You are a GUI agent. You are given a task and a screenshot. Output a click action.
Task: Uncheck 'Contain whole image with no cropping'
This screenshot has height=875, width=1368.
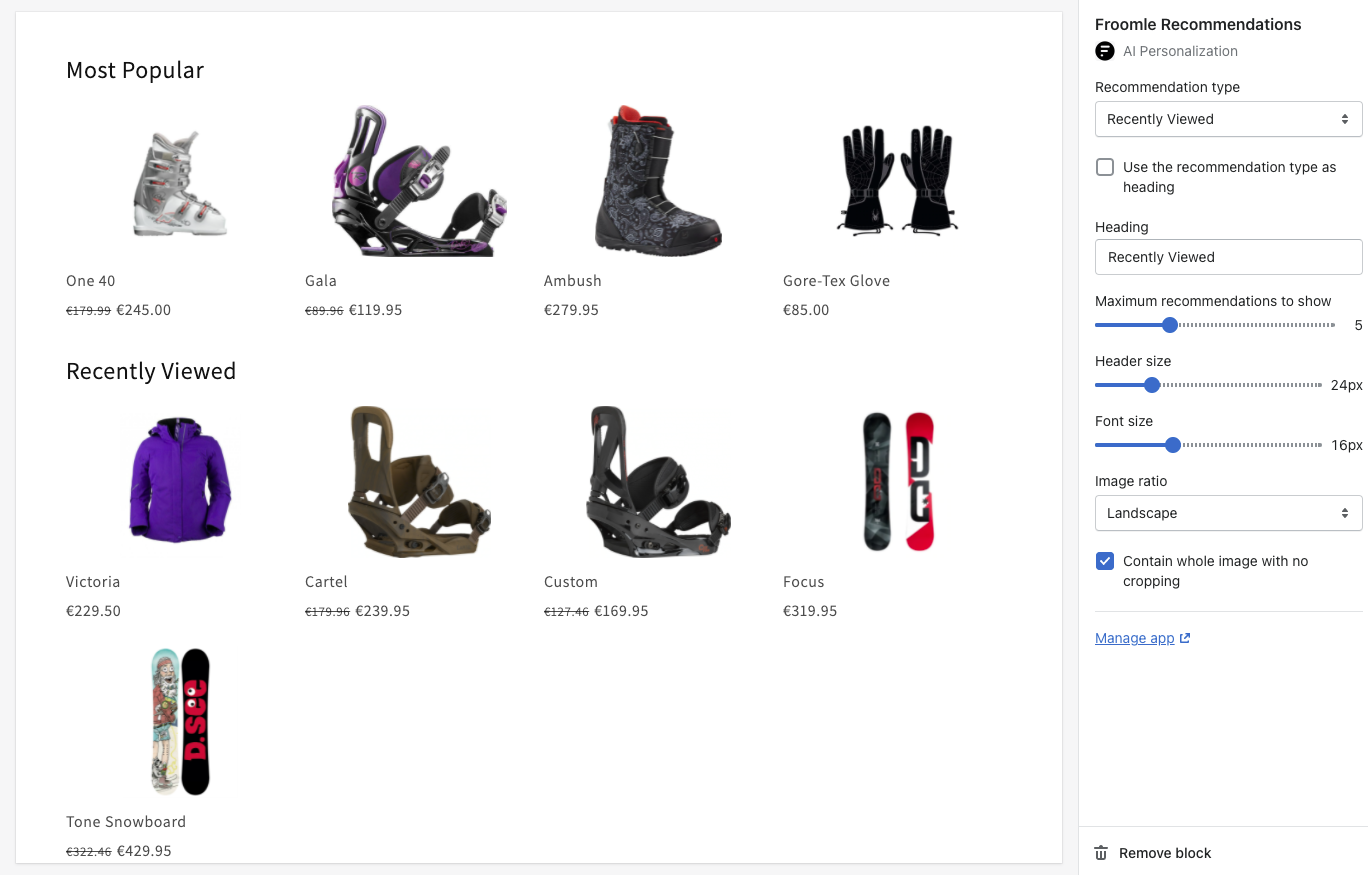tap(1104, 561)
